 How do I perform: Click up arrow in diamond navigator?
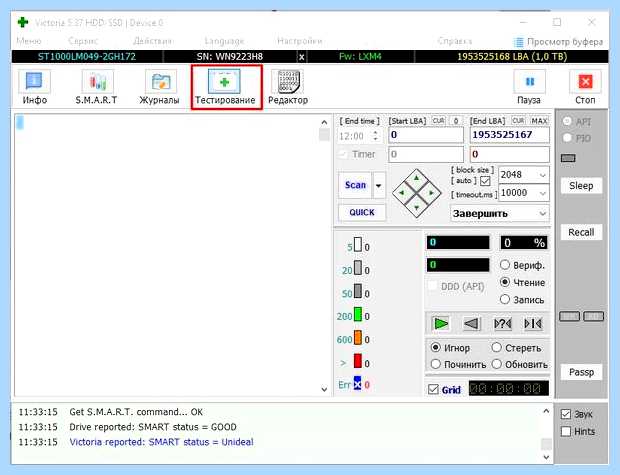tap(416, 178)
